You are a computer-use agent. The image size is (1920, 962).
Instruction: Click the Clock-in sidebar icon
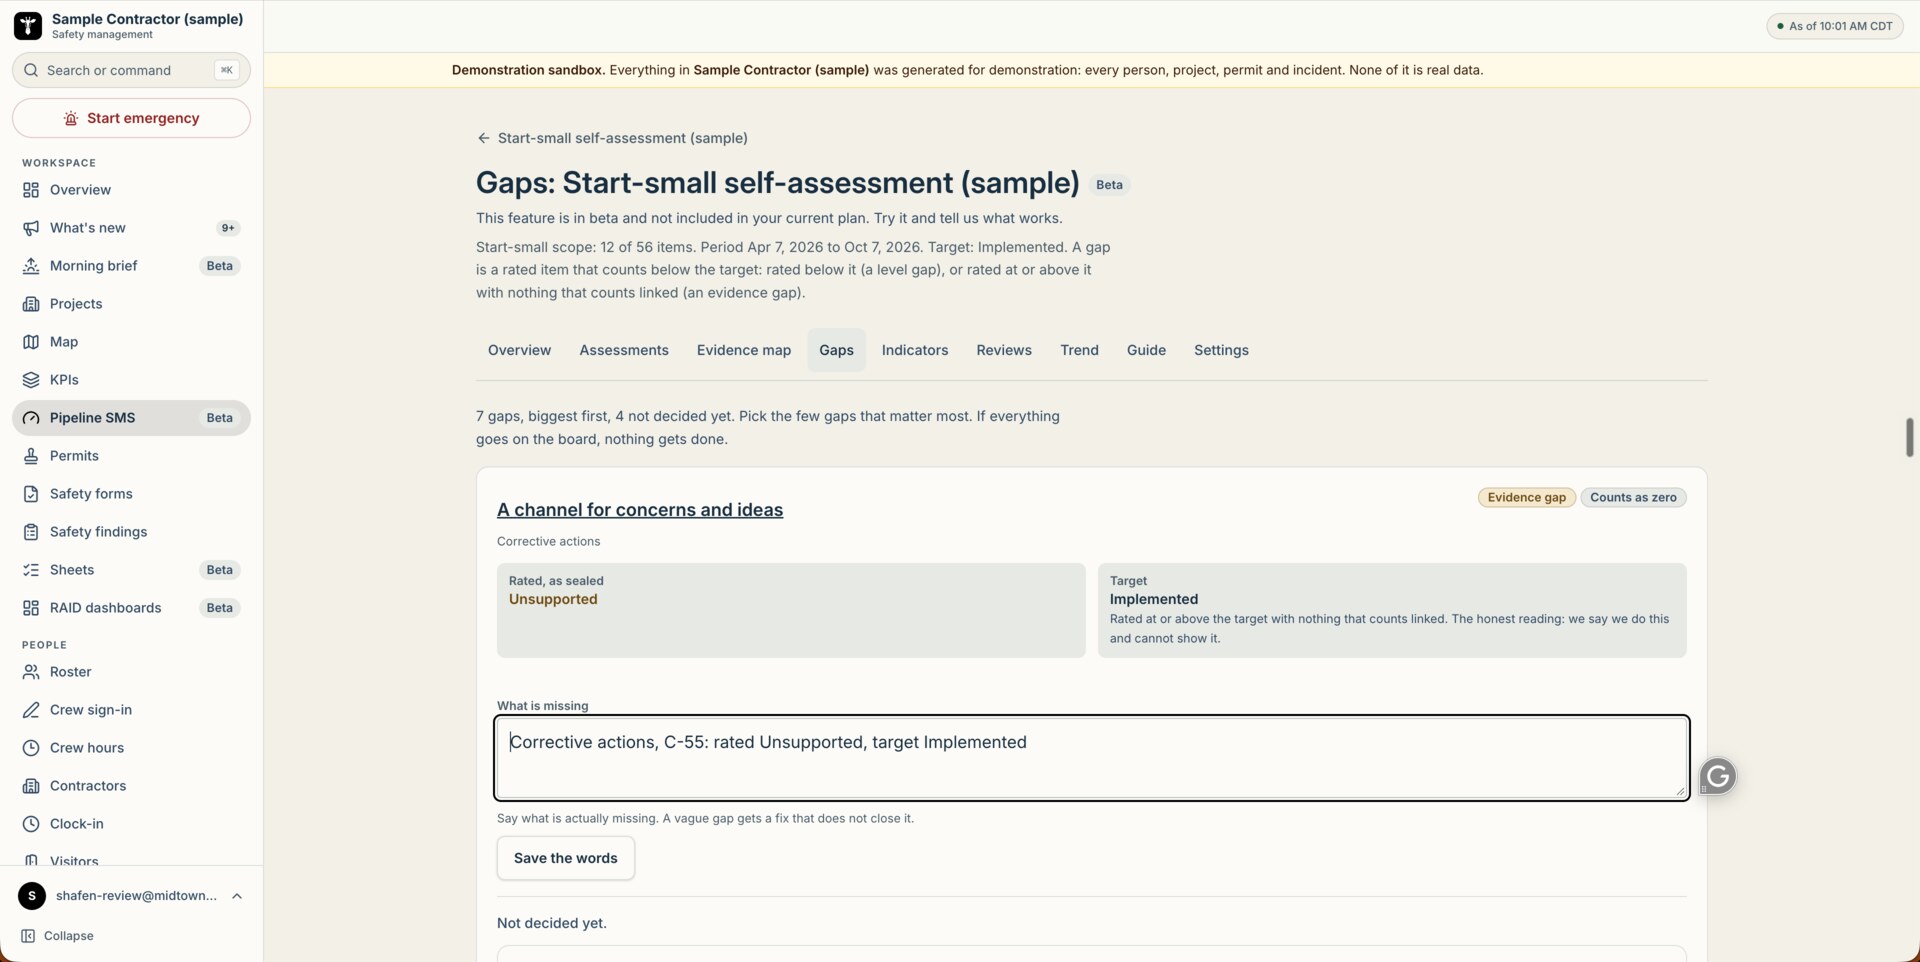(x=31, y=824)
